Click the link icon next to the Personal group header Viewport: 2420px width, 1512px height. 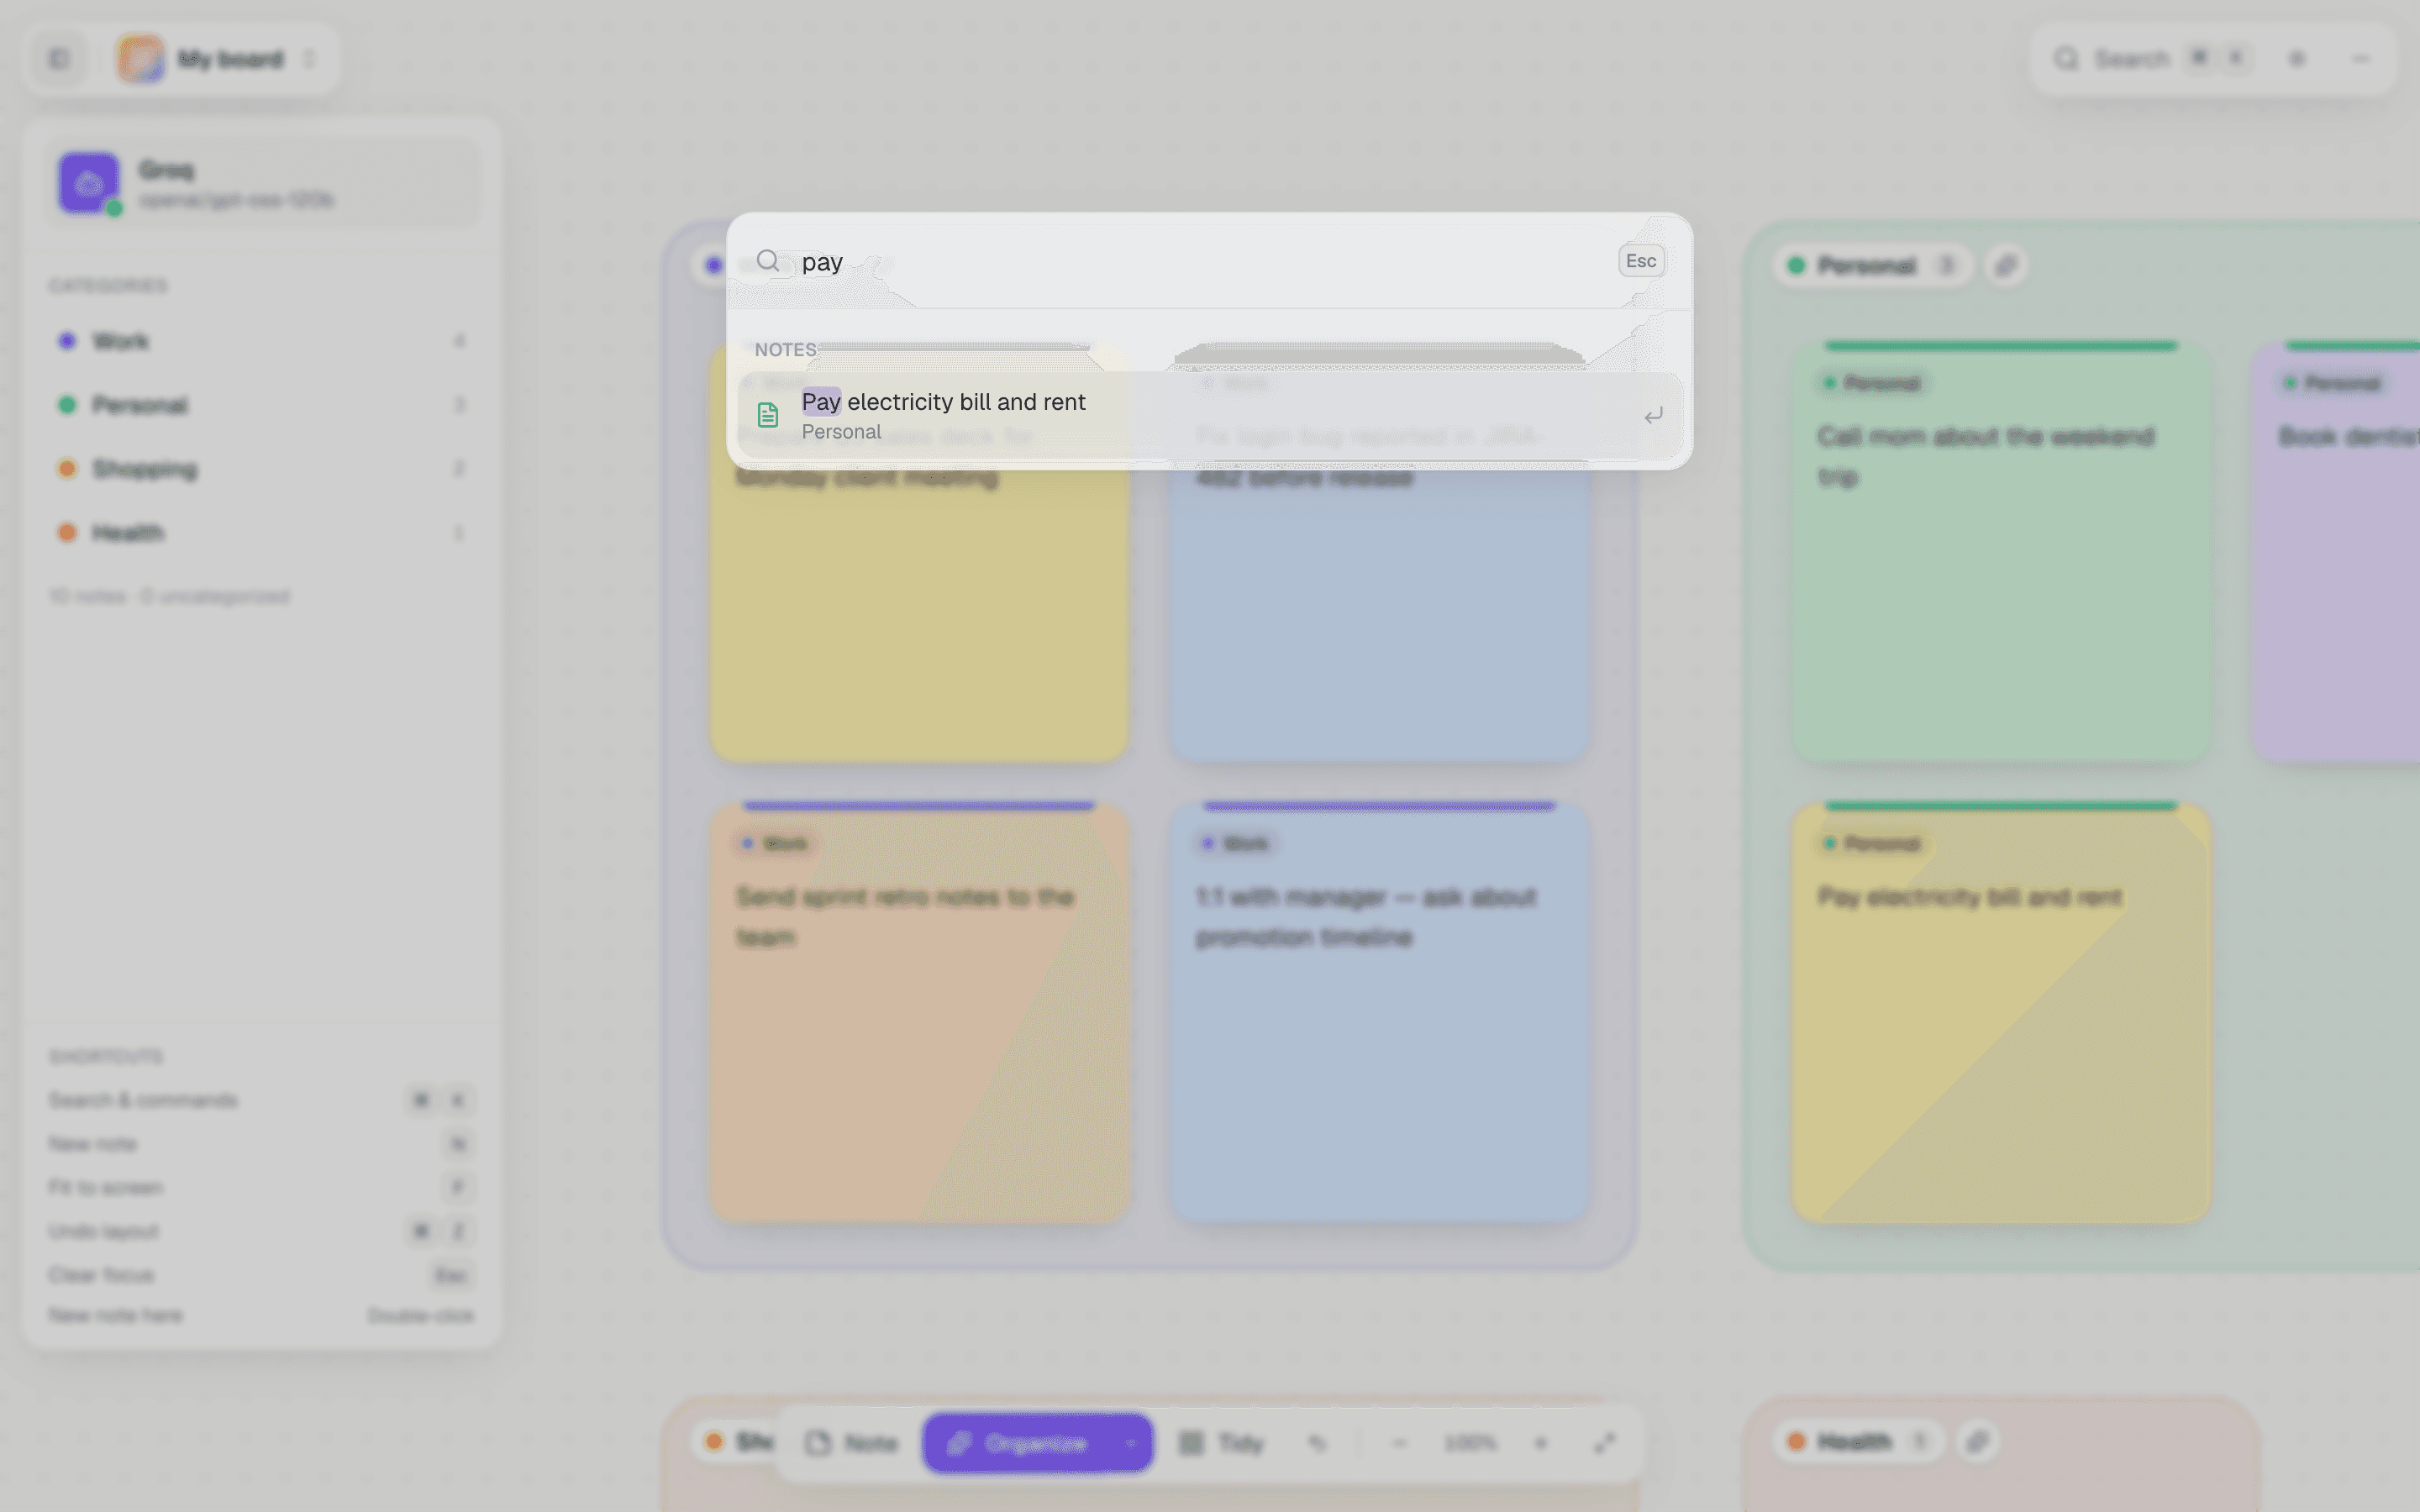coord(2005,266)
